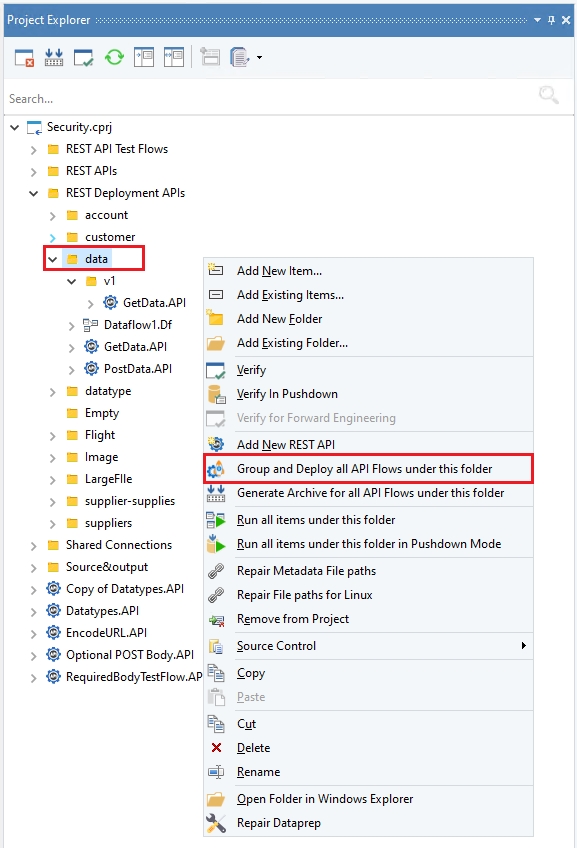Screen dimensions: 577x848
Task: Click the green Refresh icon in the toolbar
Action: coord(114,57)
